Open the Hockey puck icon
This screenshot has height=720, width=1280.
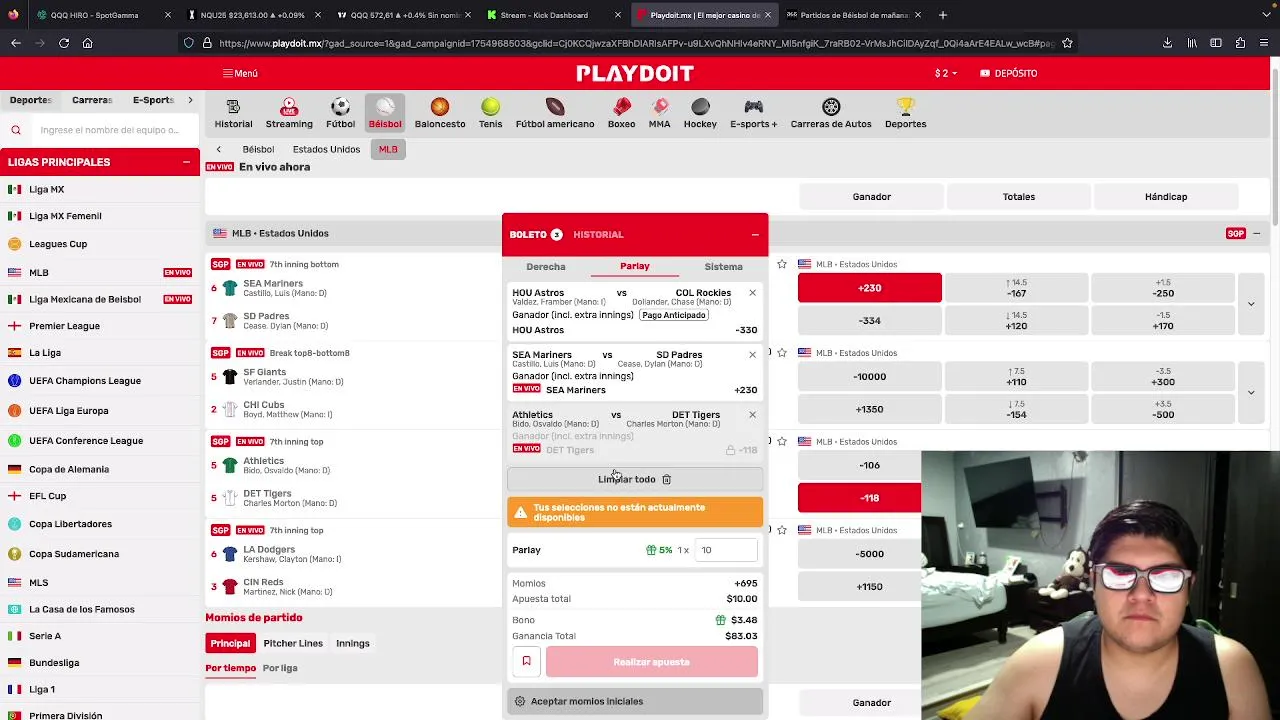(x=700, y=107)
